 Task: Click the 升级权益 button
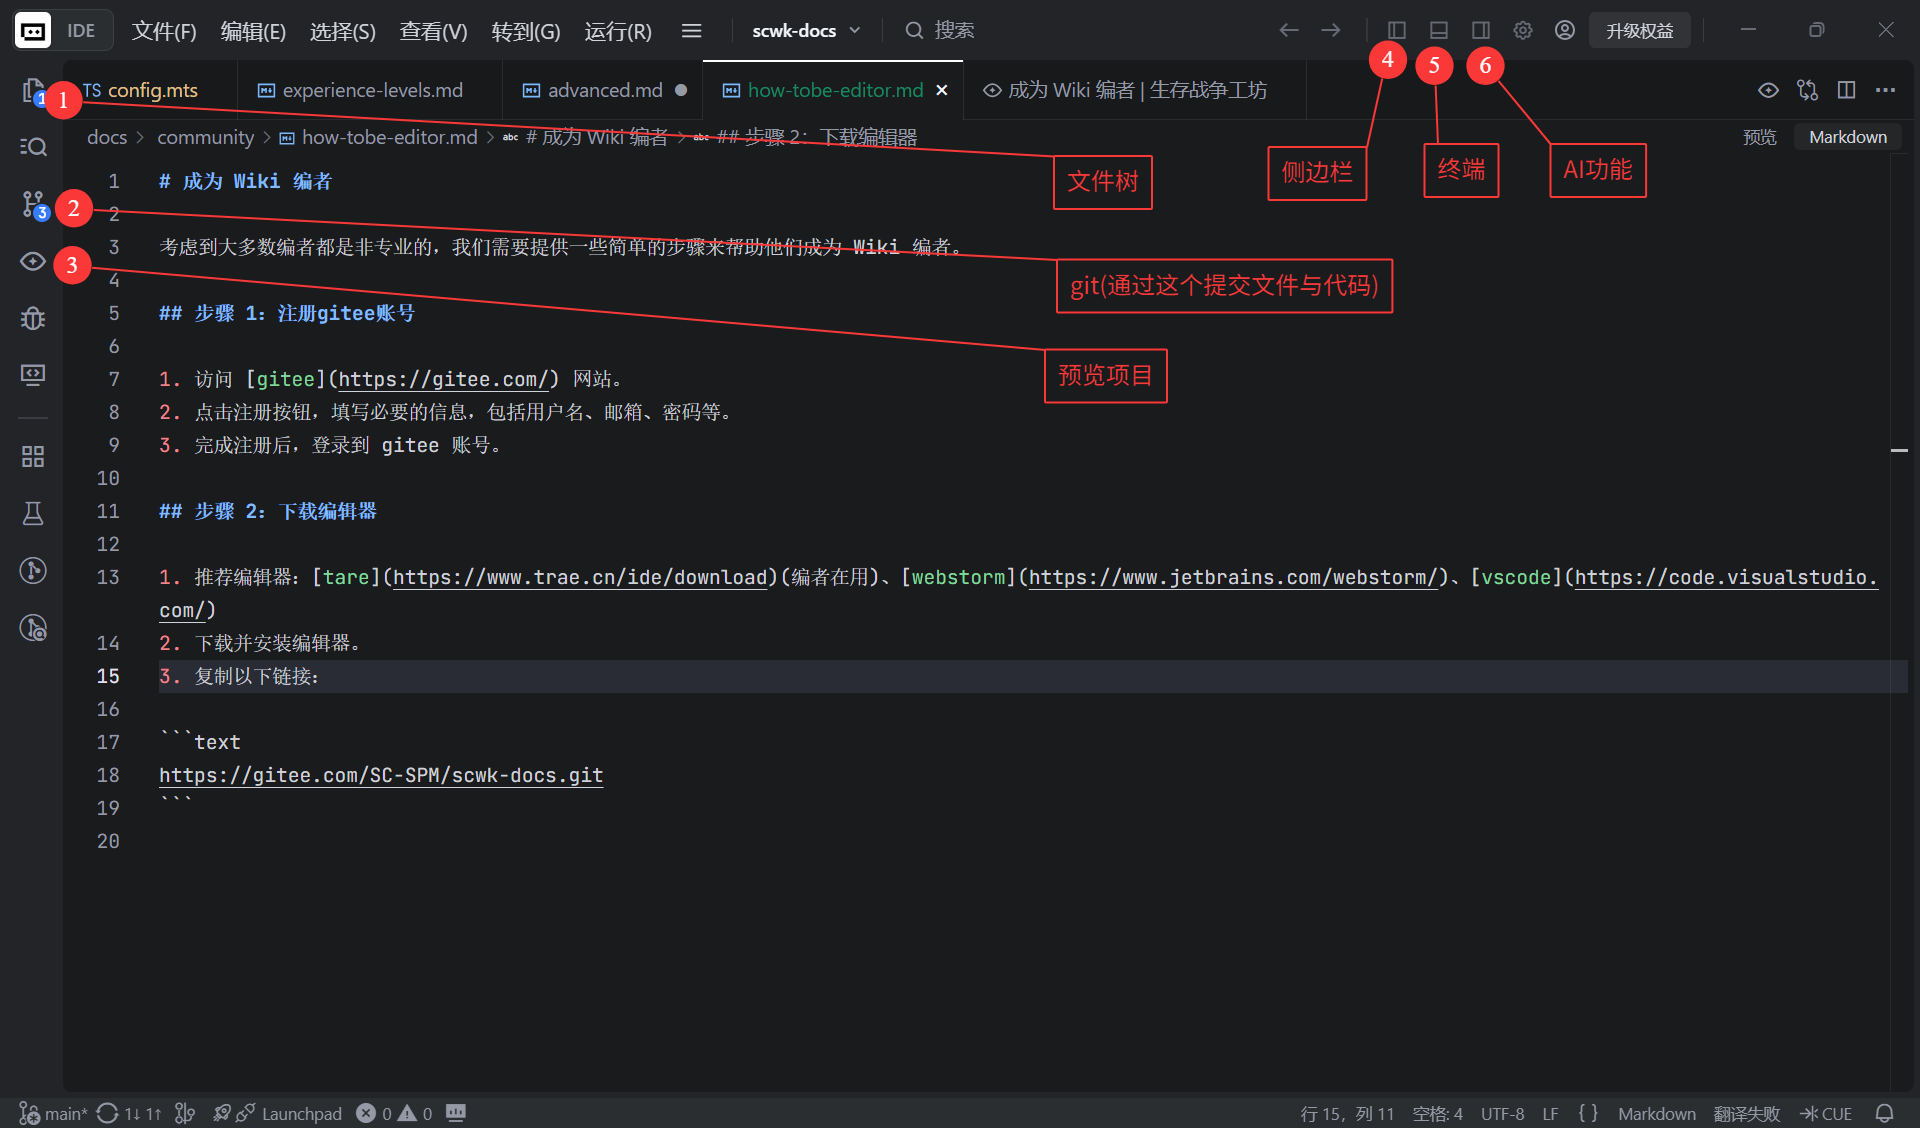point(1640,30)
